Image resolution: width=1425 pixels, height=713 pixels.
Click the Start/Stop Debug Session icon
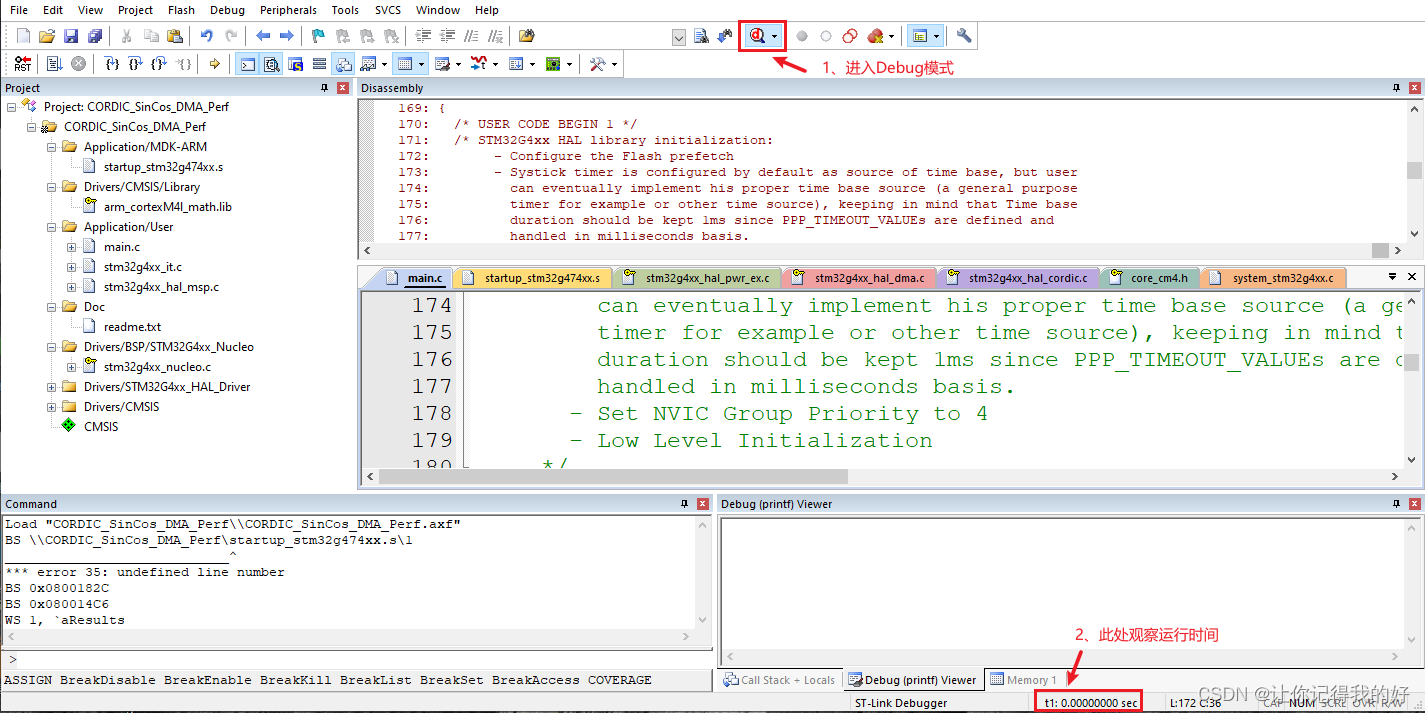757,36
